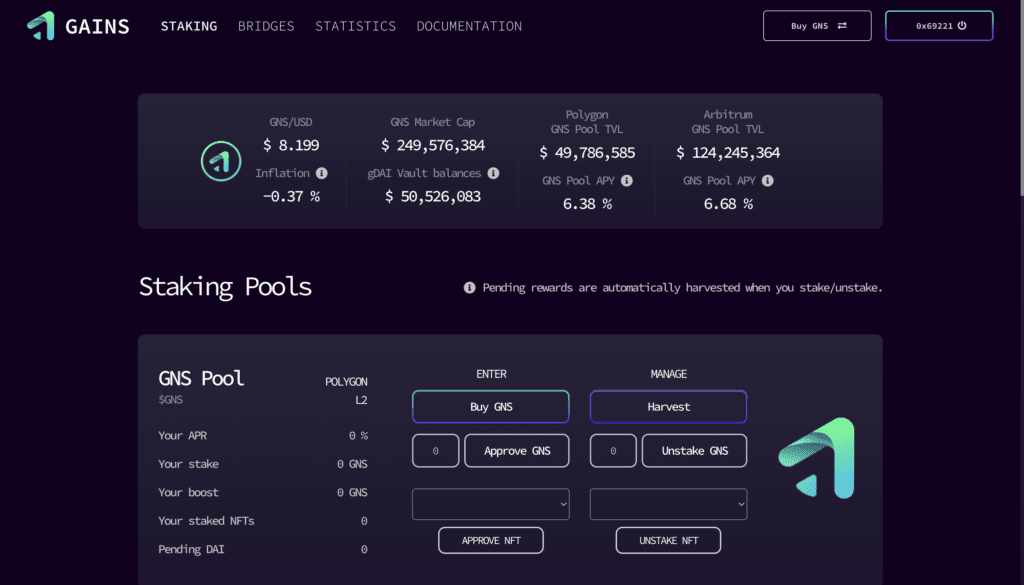This screenshot has width=1024, height=585.
Task: Click the Arbitrum APY value 6.68 %
Action: tap(728, 204)
